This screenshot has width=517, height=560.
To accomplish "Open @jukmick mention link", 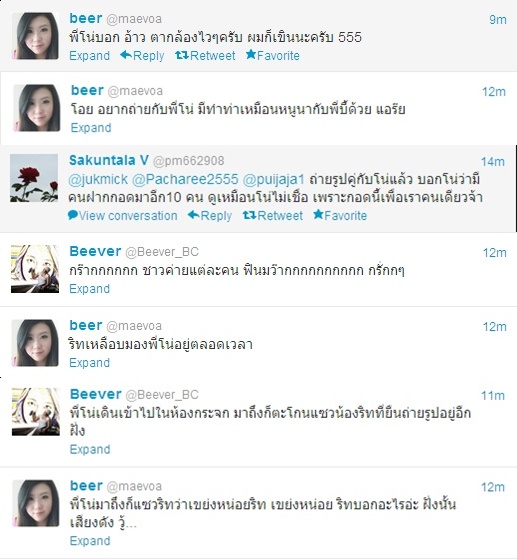I will pyautogui.click(x=98, y=179).
